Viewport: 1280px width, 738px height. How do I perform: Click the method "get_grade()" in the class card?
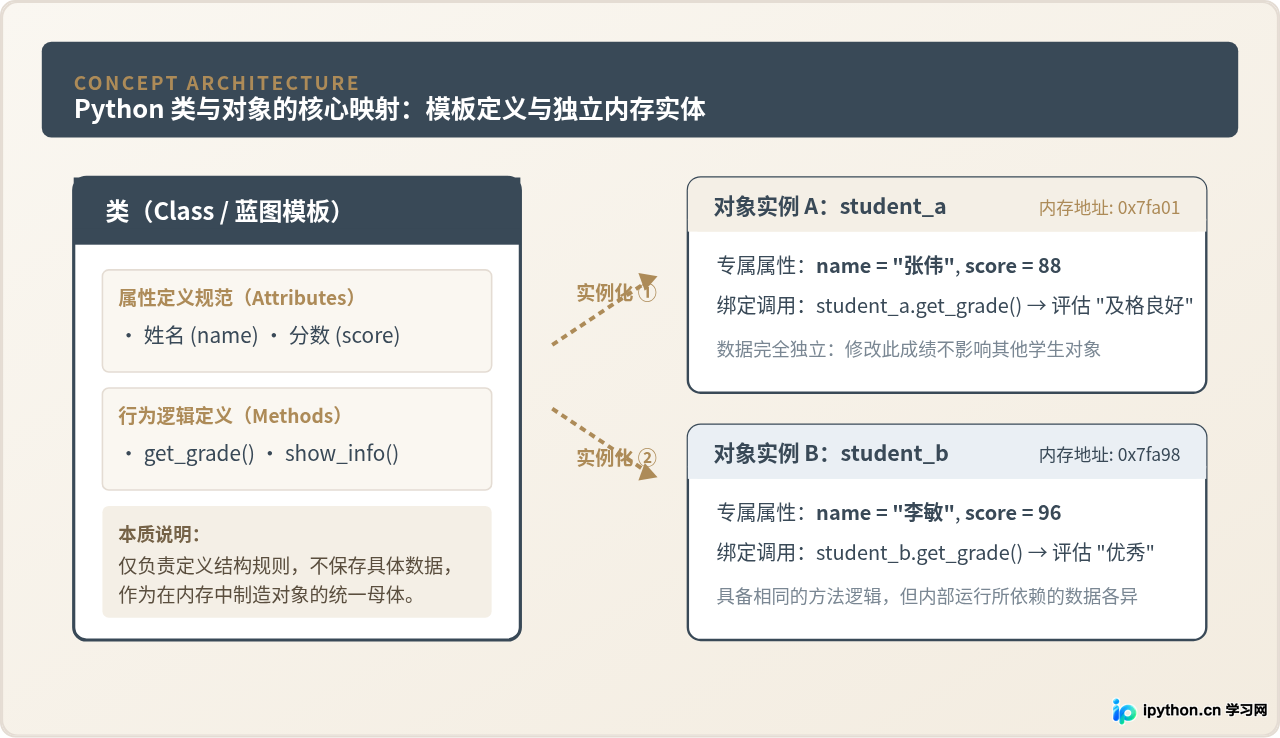(x=199, y=454)
